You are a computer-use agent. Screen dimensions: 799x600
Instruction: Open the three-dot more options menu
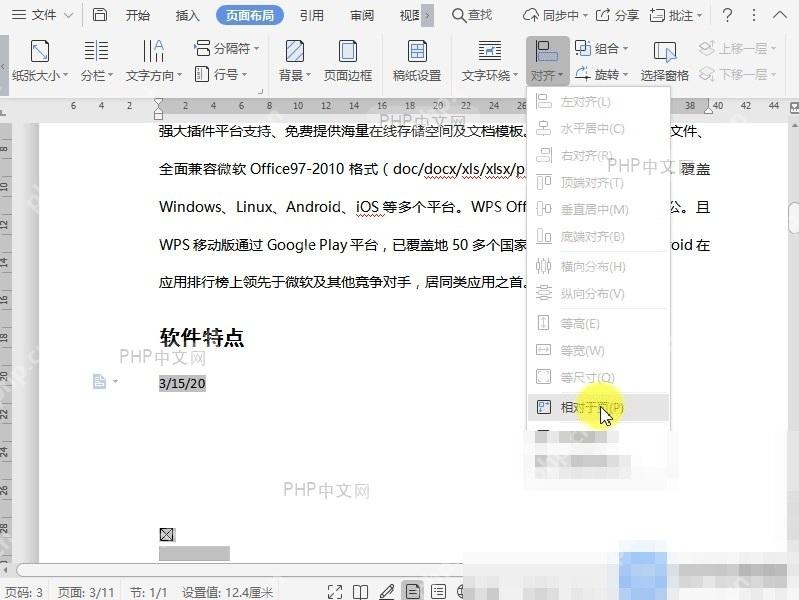(x=754, y=15)
